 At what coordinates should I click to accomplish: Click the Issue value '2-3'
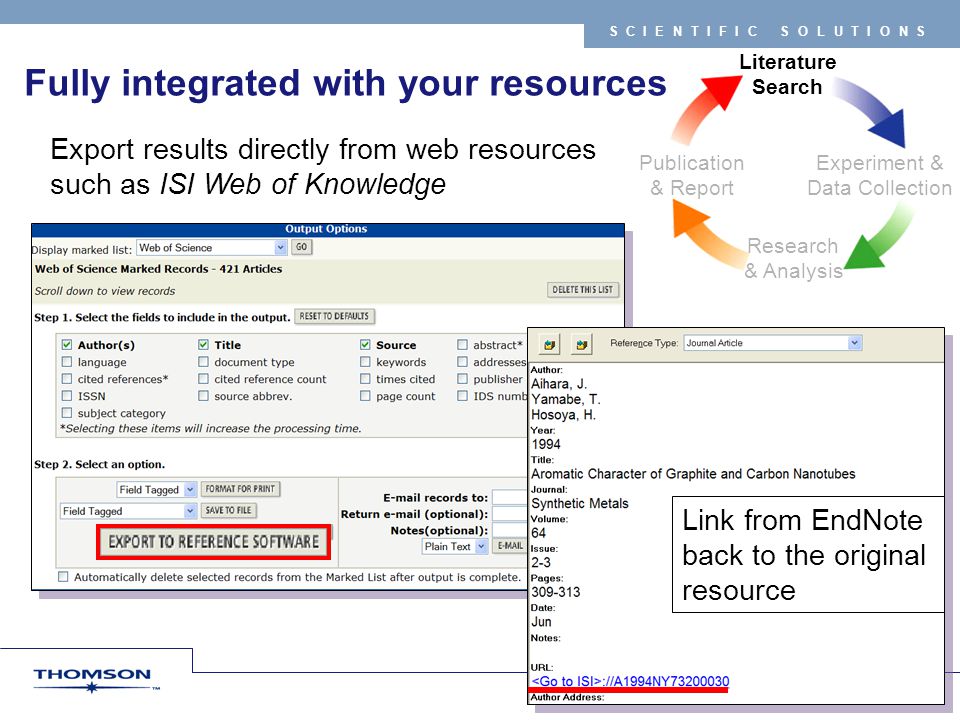coord(541,563)
